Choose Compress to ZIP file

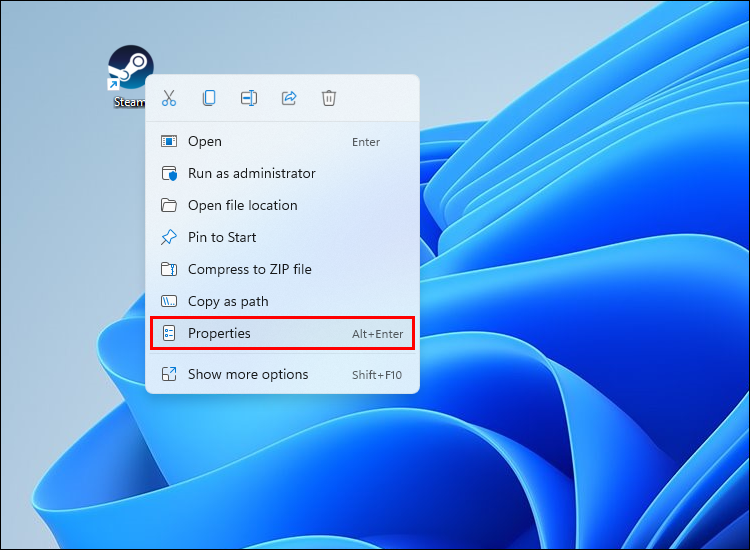pos(282,269)
